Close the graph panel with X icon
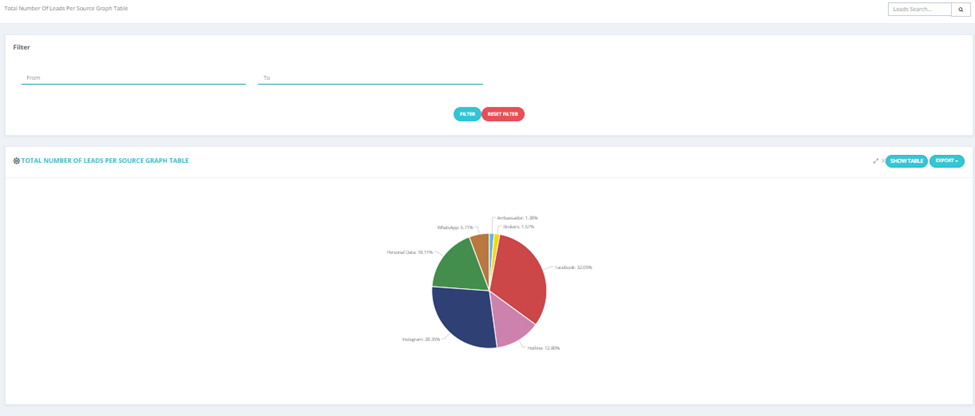The width and height of the screenshot is (975, 416). tap(884, 160)
